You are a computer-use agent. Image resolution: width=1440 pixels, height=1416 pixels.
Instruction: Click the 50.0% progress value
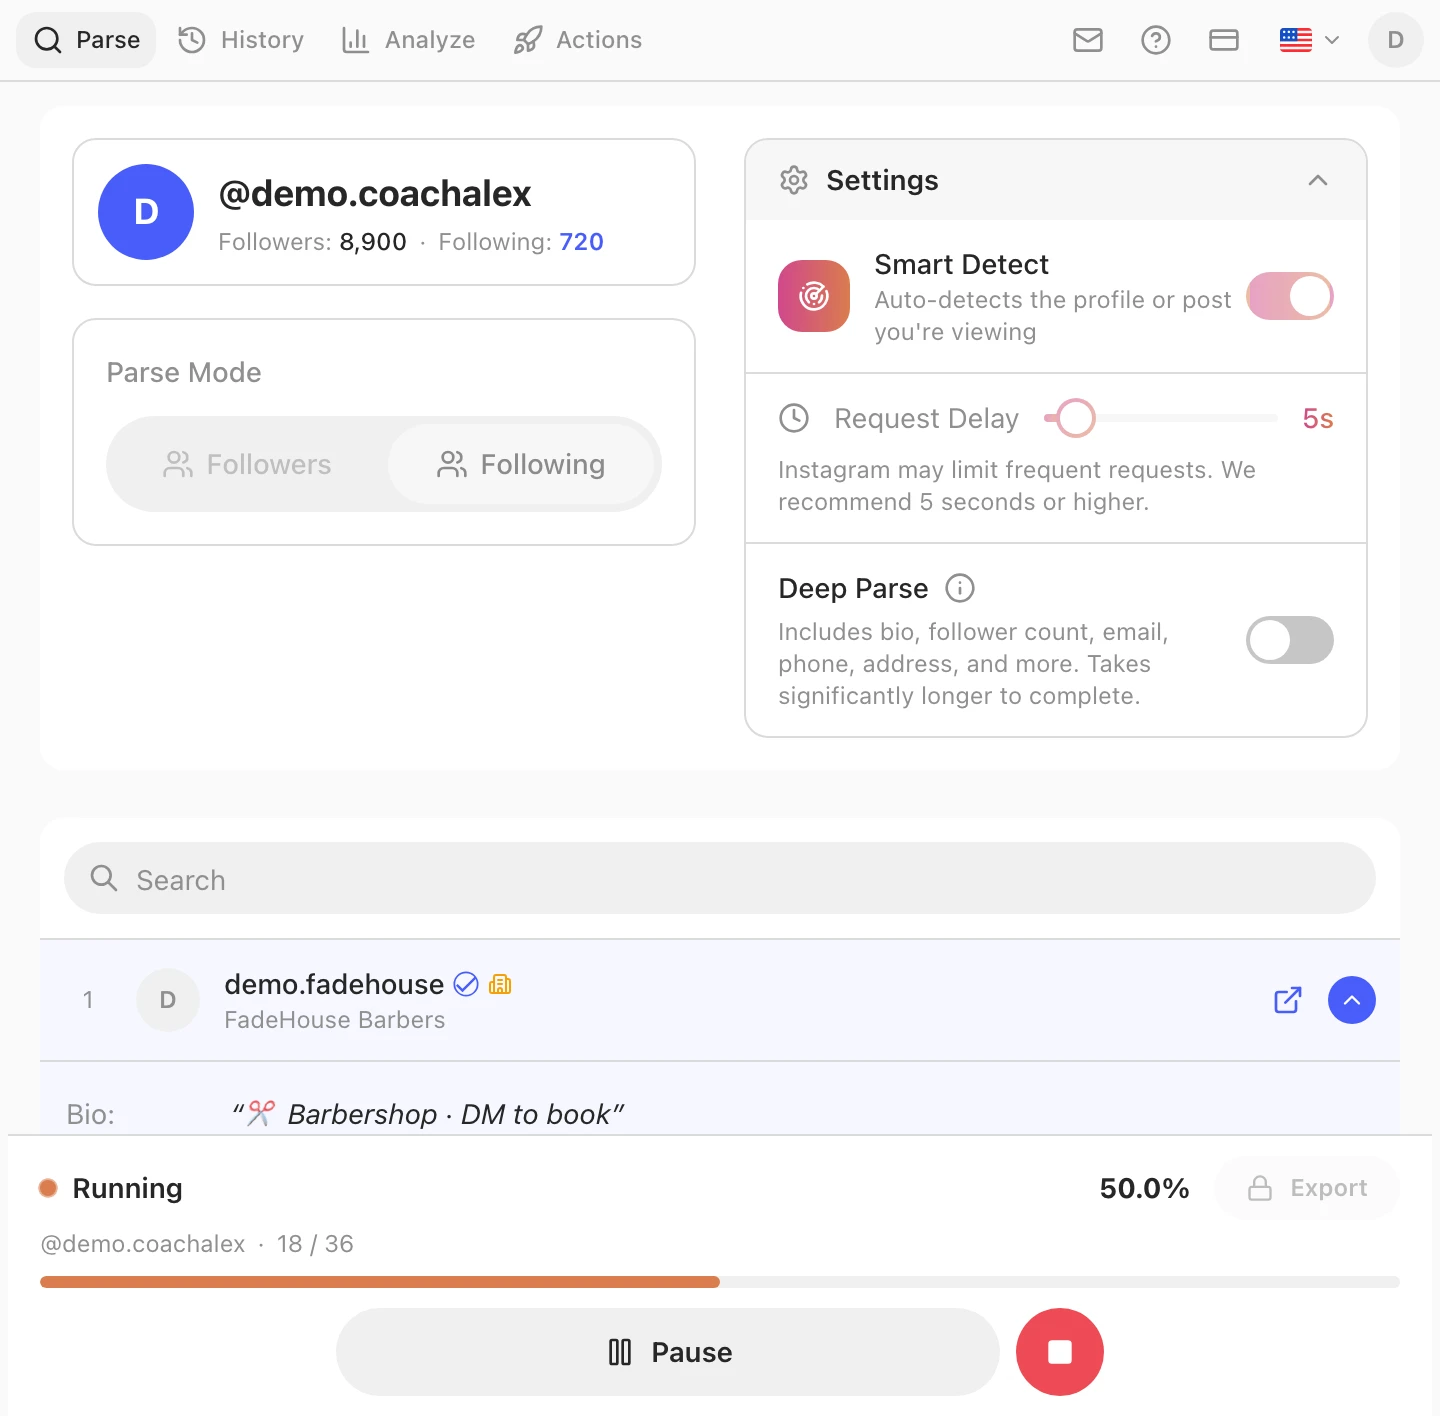tap(1145, 1188)
